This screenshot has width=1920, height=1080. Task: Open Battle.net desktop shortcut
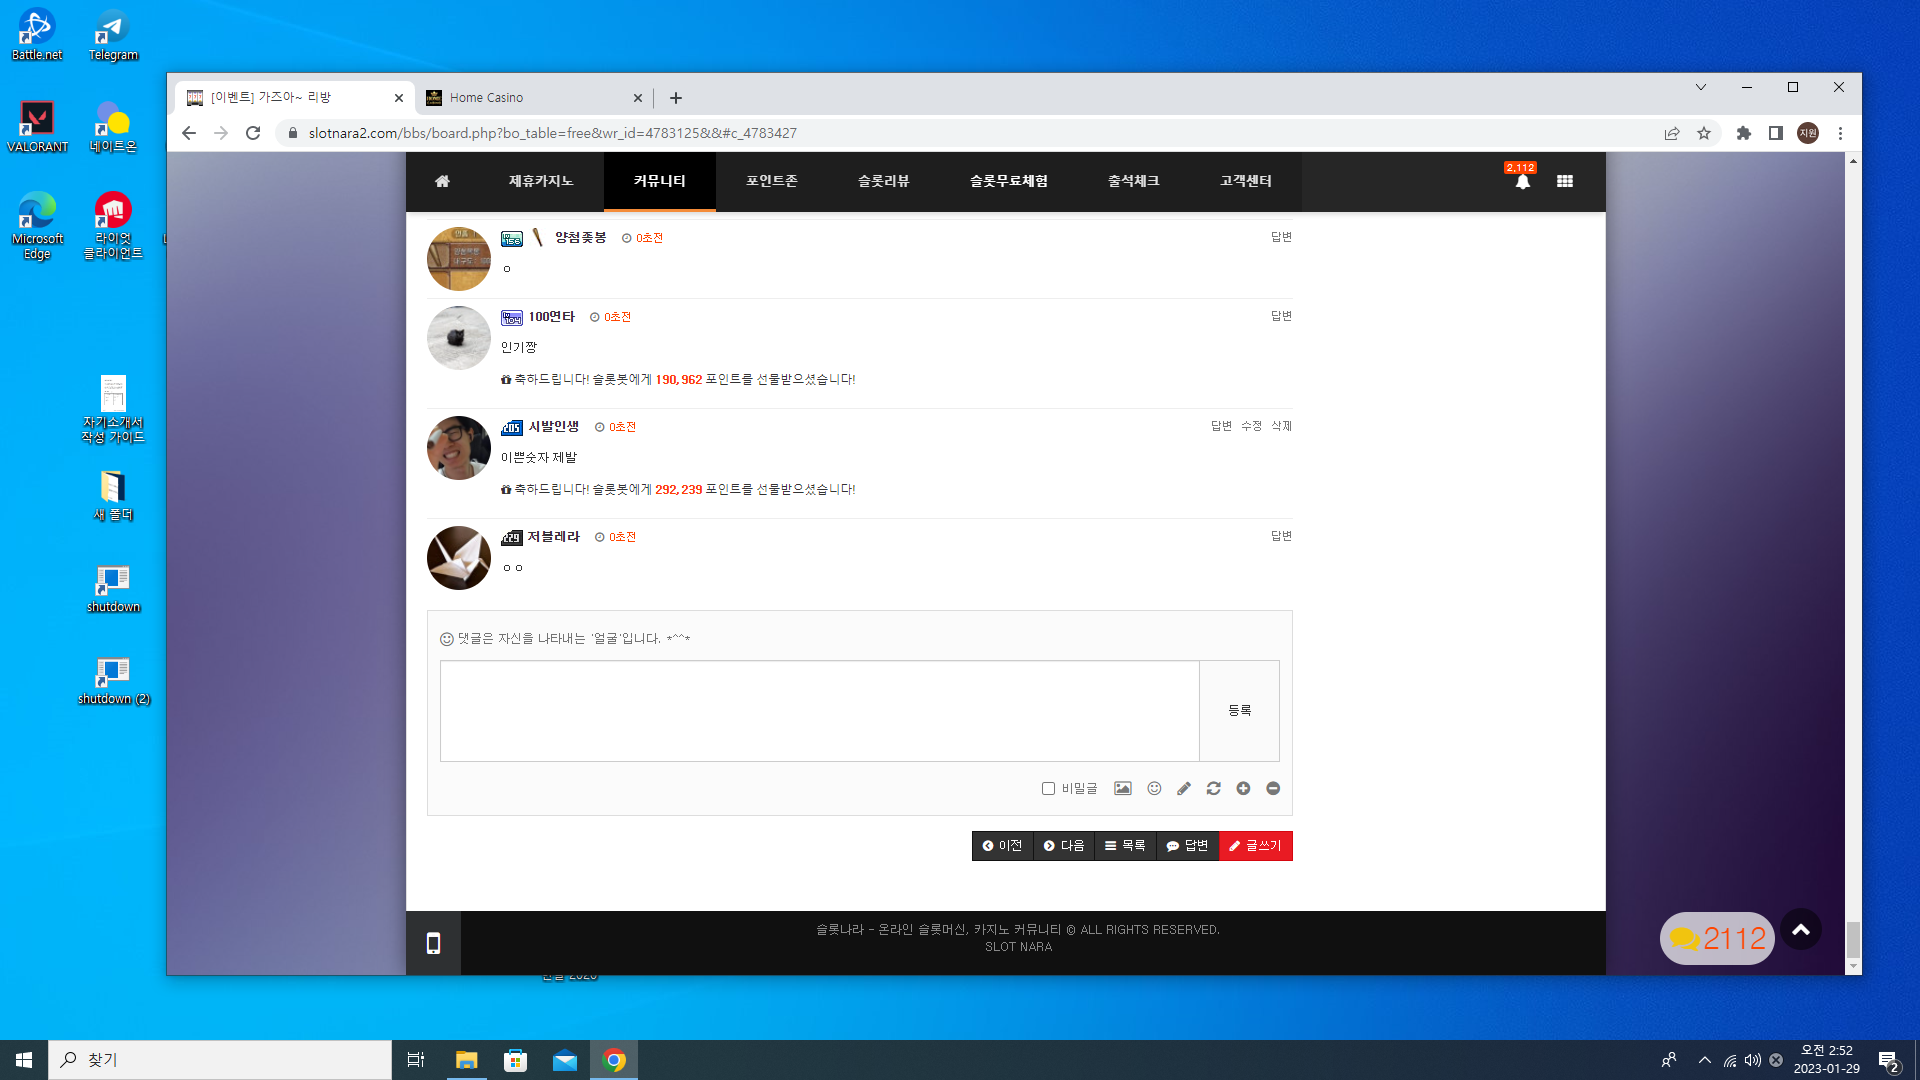pos(37,35)
